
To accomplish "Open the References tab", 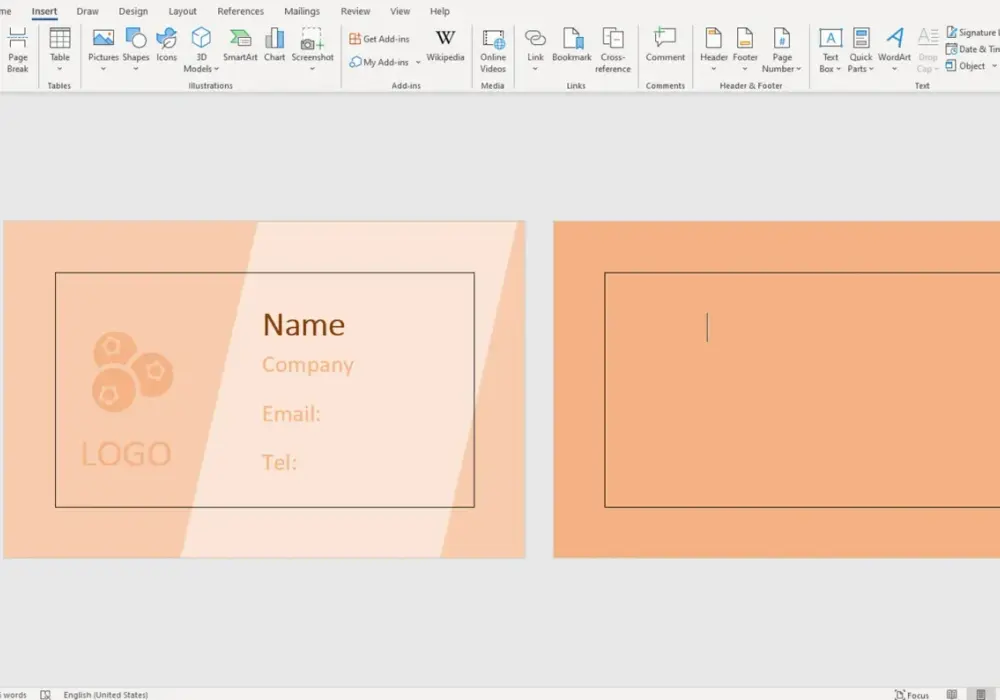I will pyautogui.click(x=240, y=11).
